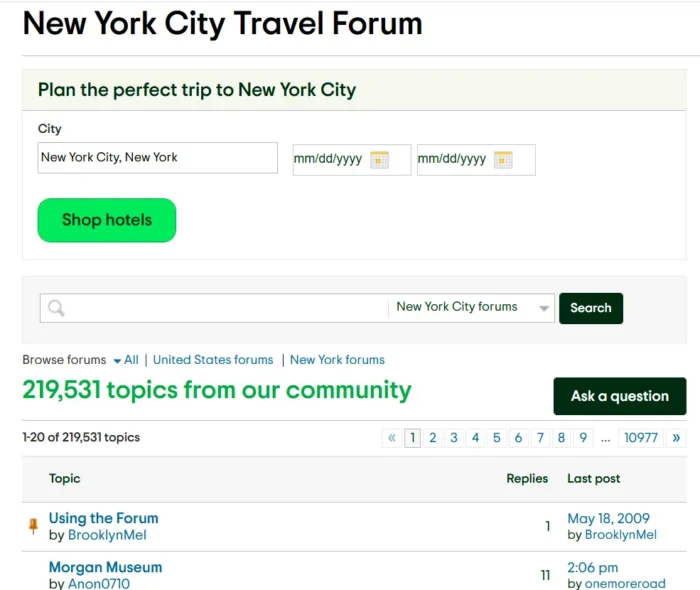Open the check-out date calendar icon
The height and width of the screenshot is (590, 700).
(x=503, y=160)
